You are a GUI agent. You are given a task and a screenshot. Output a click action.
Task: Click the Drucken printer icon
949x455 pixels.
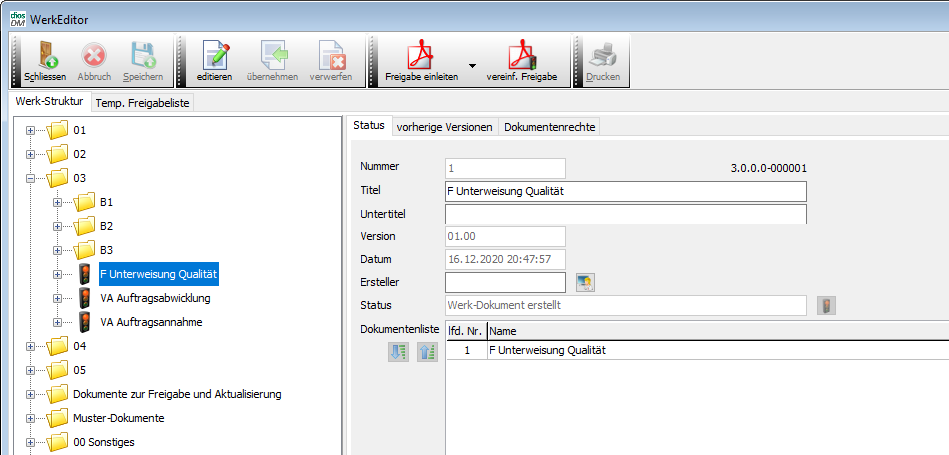603,56
